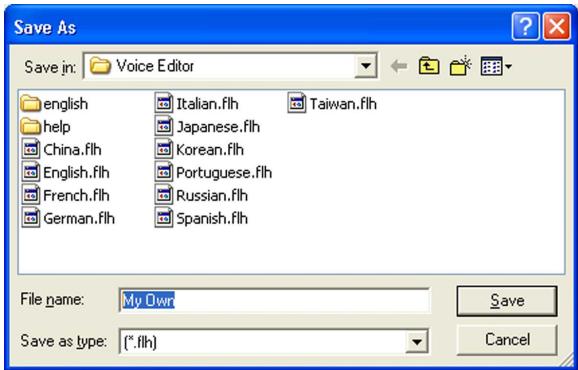This screenshot has height=370, width=578.
Task: Select the French.flh file icon
Action: tap(31, 195)
